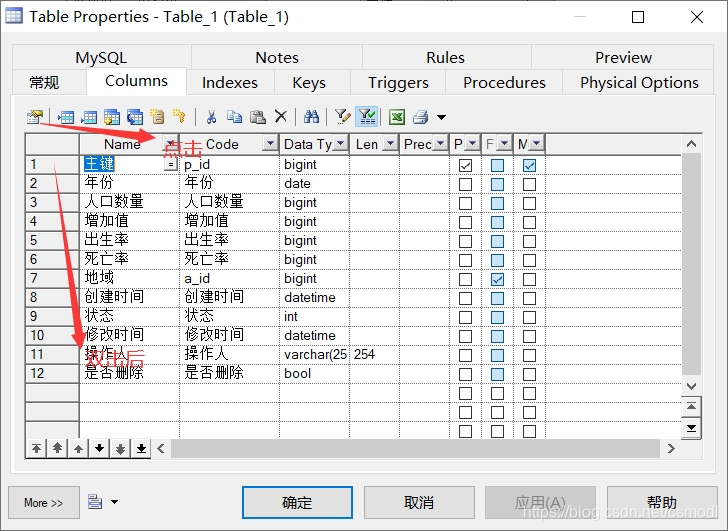Viewport: 728px width, 531px height.
Task: Click the Export to Excel icon
Action: coord(397,117)
